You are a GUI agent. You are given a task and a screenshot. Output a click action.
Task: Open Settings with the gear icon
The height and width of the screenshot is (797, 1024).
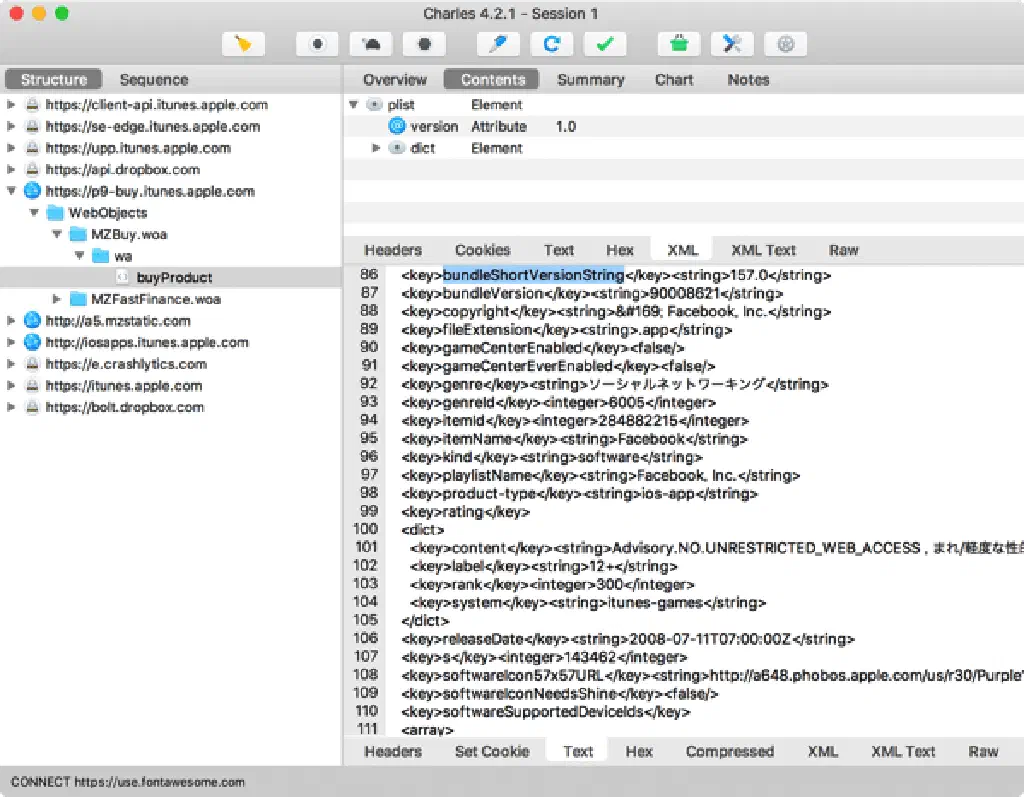click(x=785, y=44)
